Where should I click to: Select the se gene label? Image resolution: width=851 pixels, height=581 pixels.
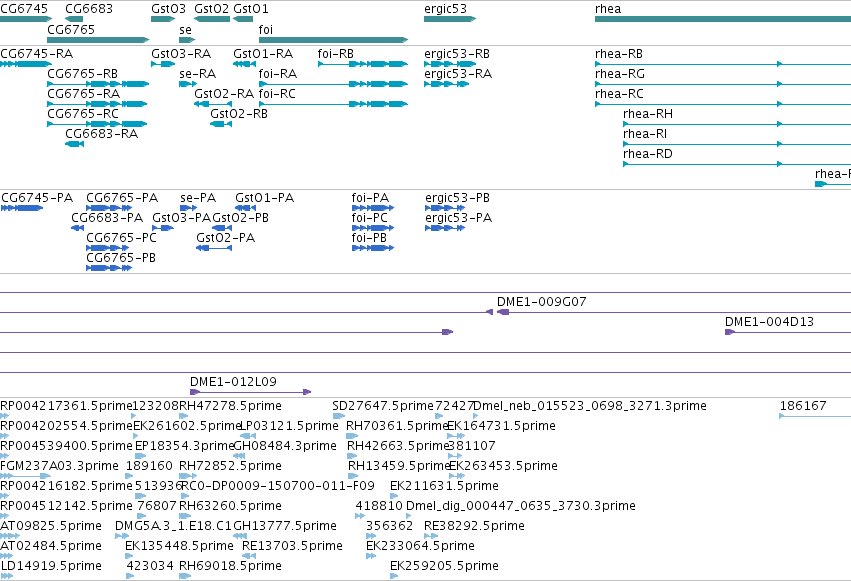point(186,30)
